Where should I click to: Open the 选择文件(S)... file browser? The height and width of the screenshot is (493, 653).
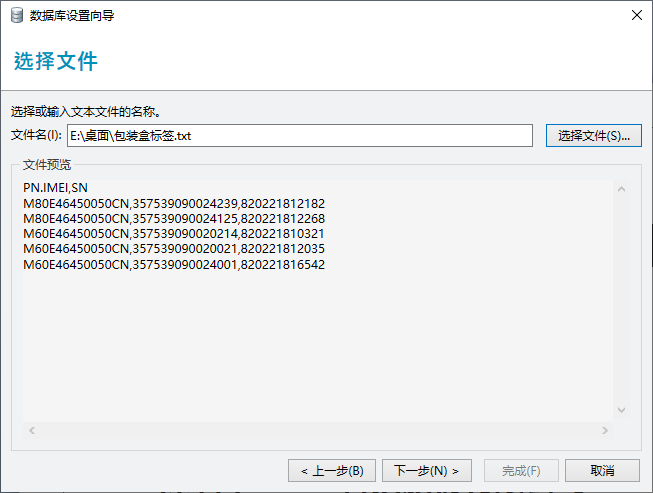(593, 135)
